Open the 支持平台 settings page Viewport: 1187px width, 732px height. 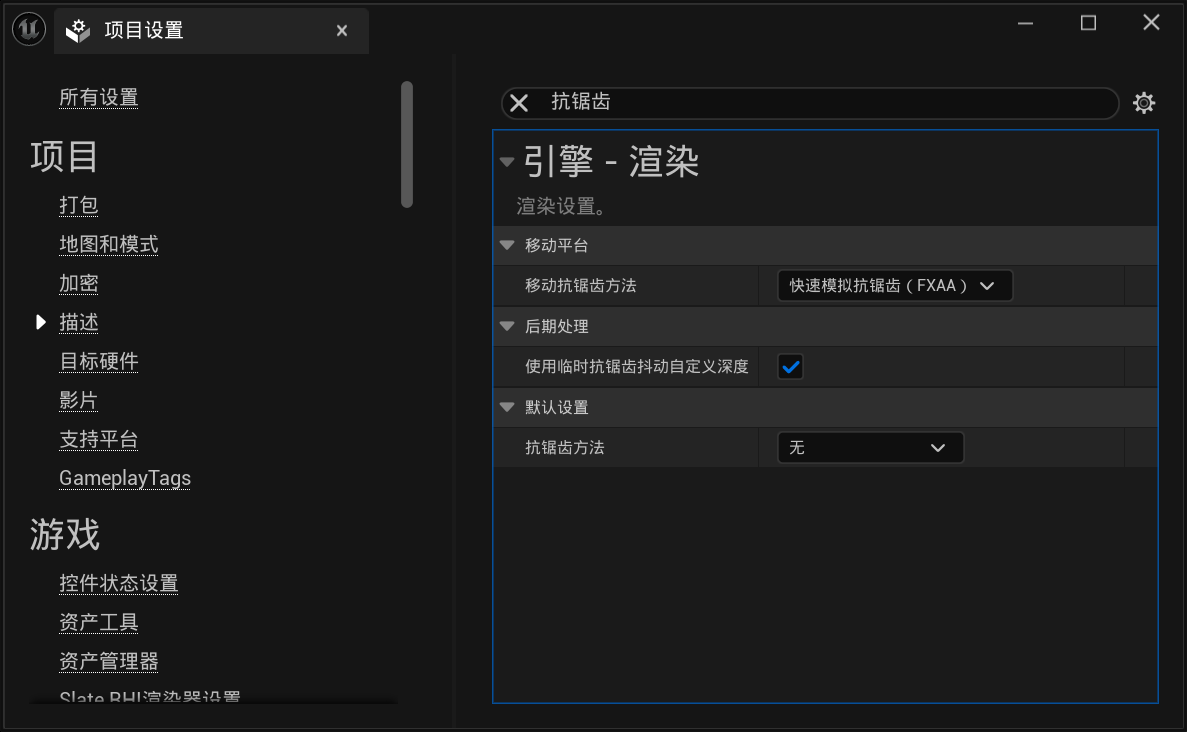98,439
